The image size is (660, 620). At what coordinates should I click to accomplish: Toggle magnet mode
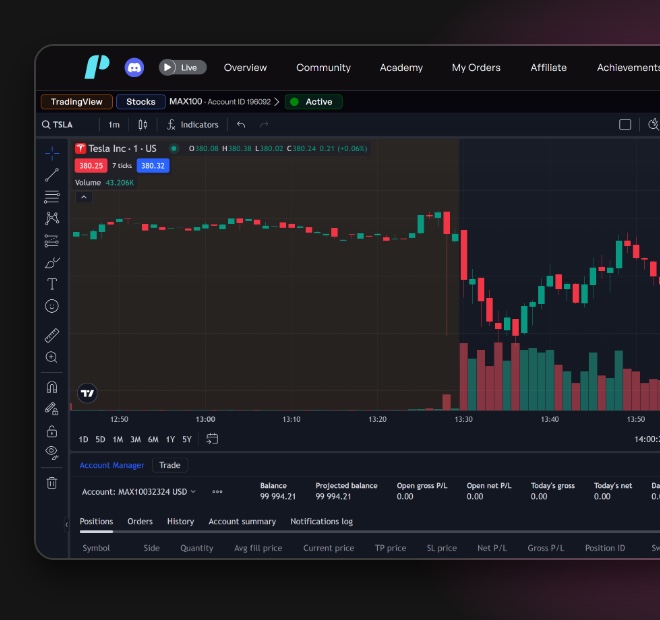click(x=52, y=387)
